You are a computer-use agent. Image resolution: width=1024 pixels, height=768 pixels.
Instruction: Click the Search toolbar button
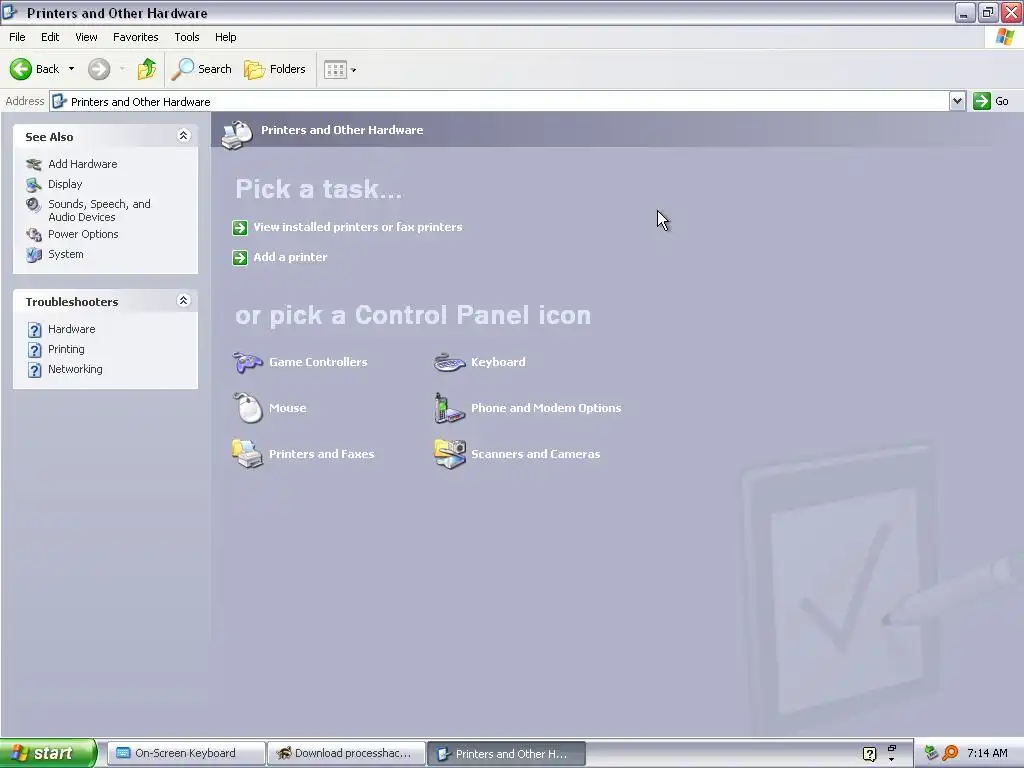202,69
